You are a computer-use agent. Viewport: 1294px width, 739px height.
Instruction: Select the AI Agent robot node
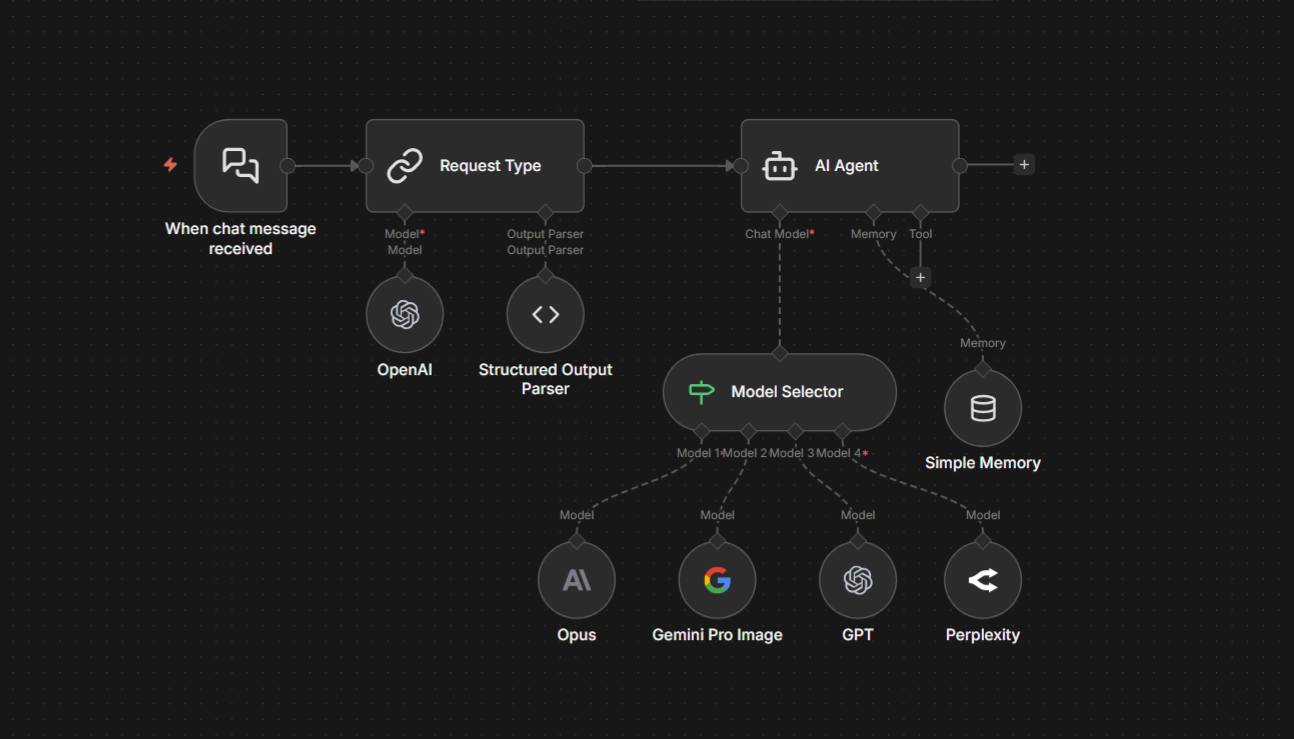(849, 166)
